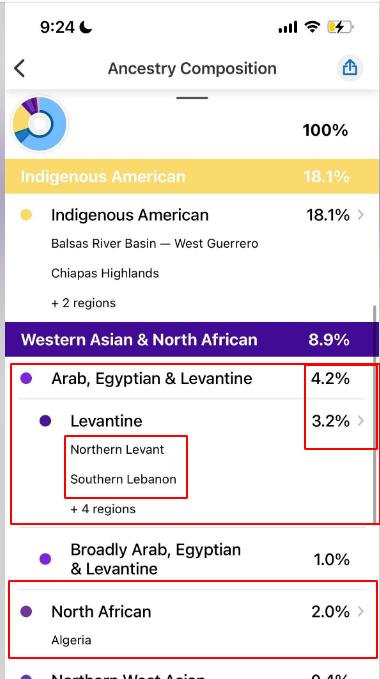Expand the Indigenous American 18.1% chevron
This screenshot has width=380, height=679.
tap(361, 215)
